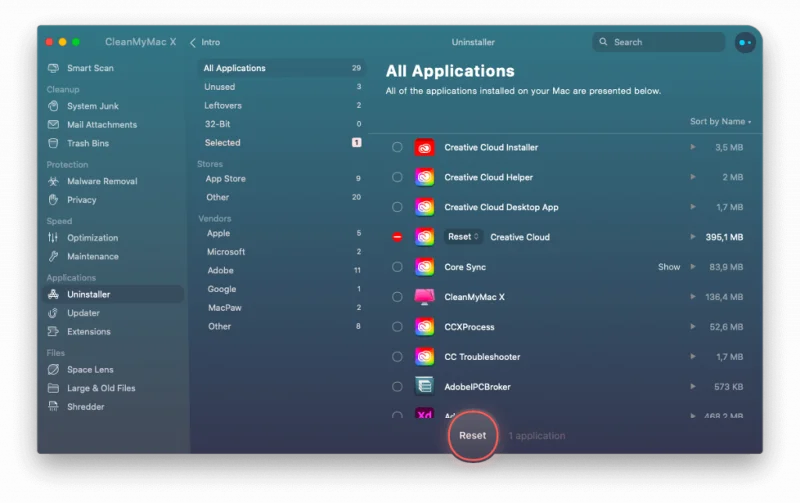
Task: Click the large round Reset button
Action: click(x=472, y=436)
